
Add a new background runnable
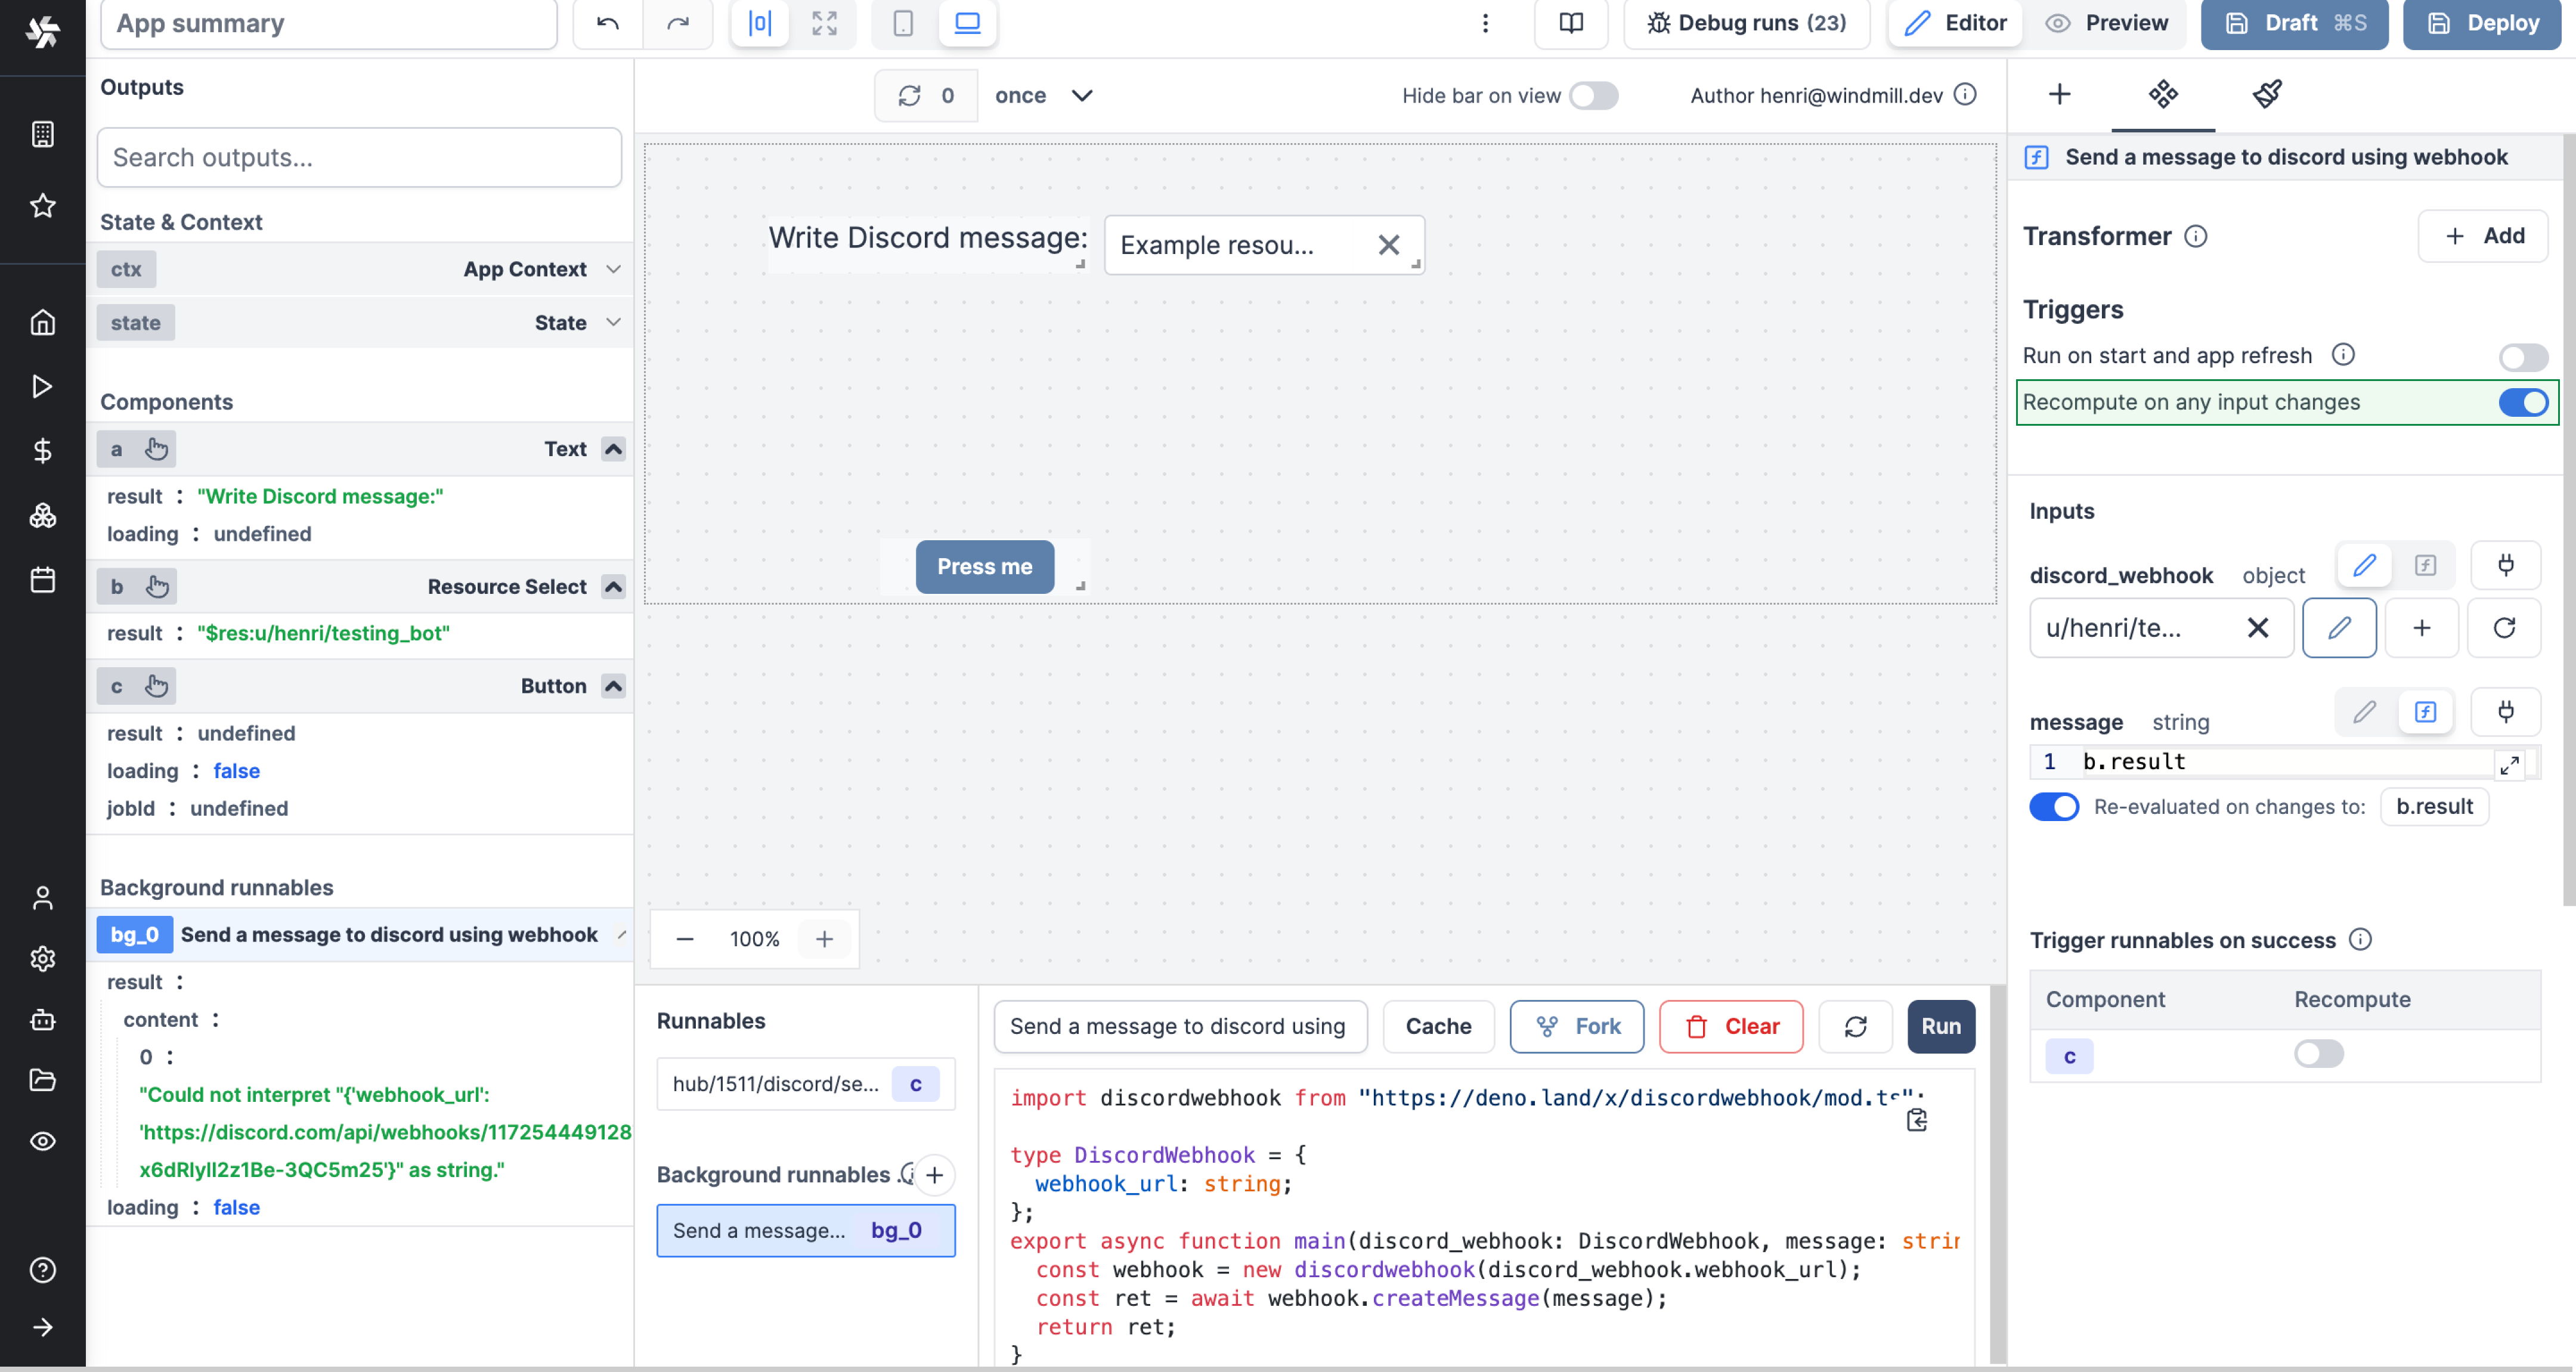[934, 1174]
